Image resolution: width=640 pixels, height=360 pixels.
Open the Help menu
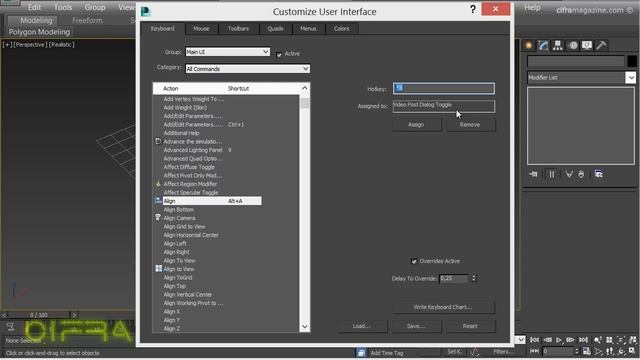pyautogui.click(x=532, y=7)
